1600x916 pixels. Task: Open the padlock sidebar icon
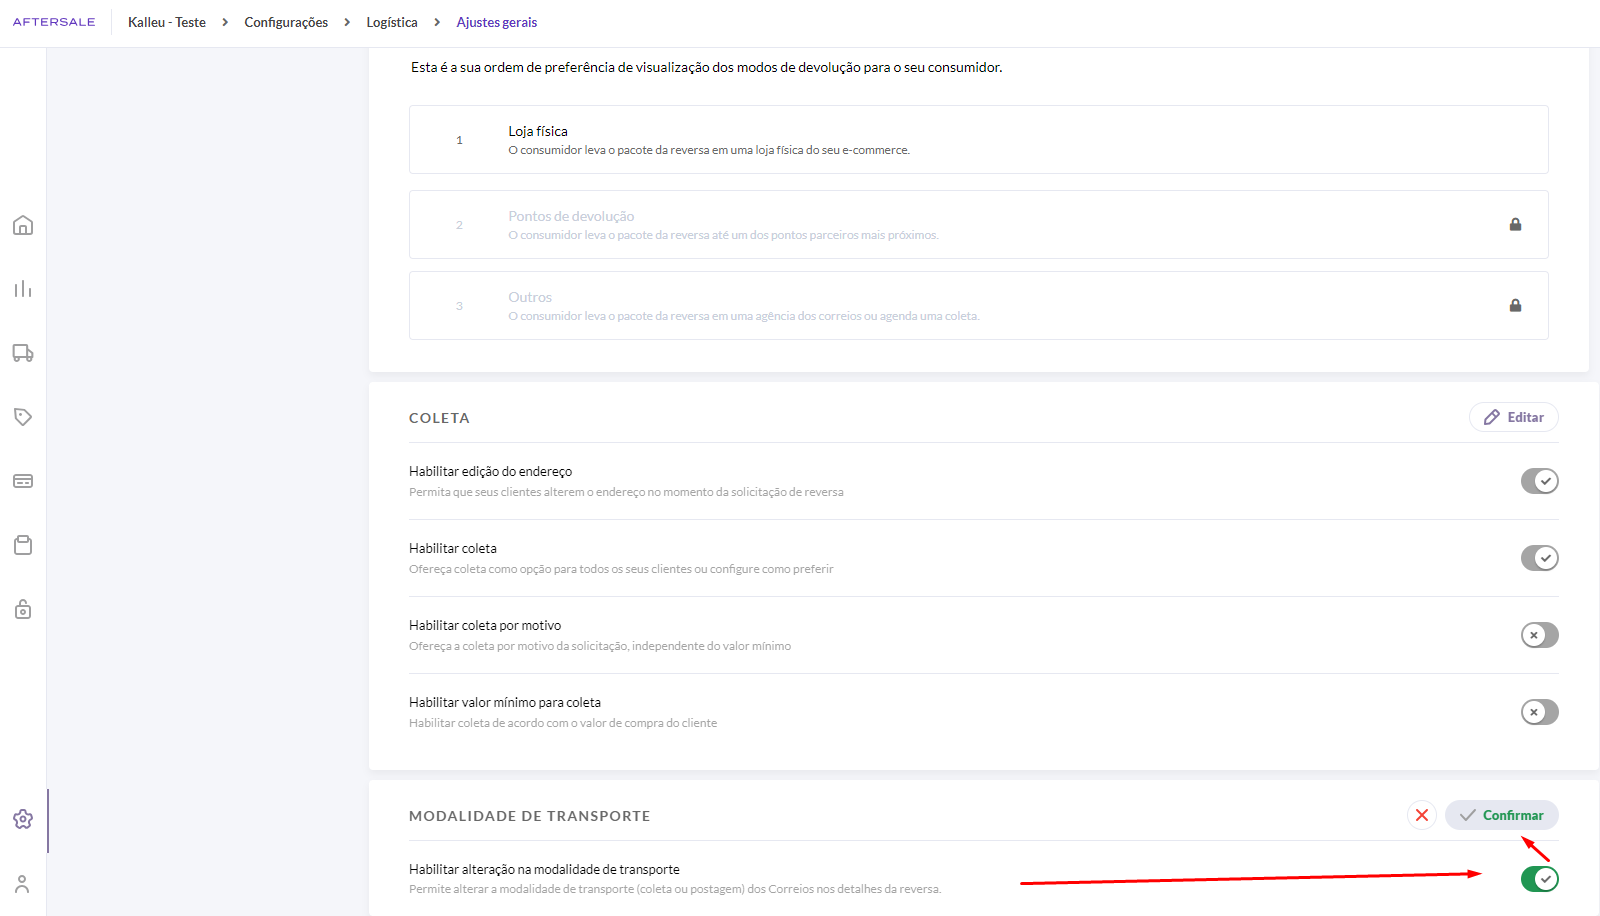click(x=23, y=609)
